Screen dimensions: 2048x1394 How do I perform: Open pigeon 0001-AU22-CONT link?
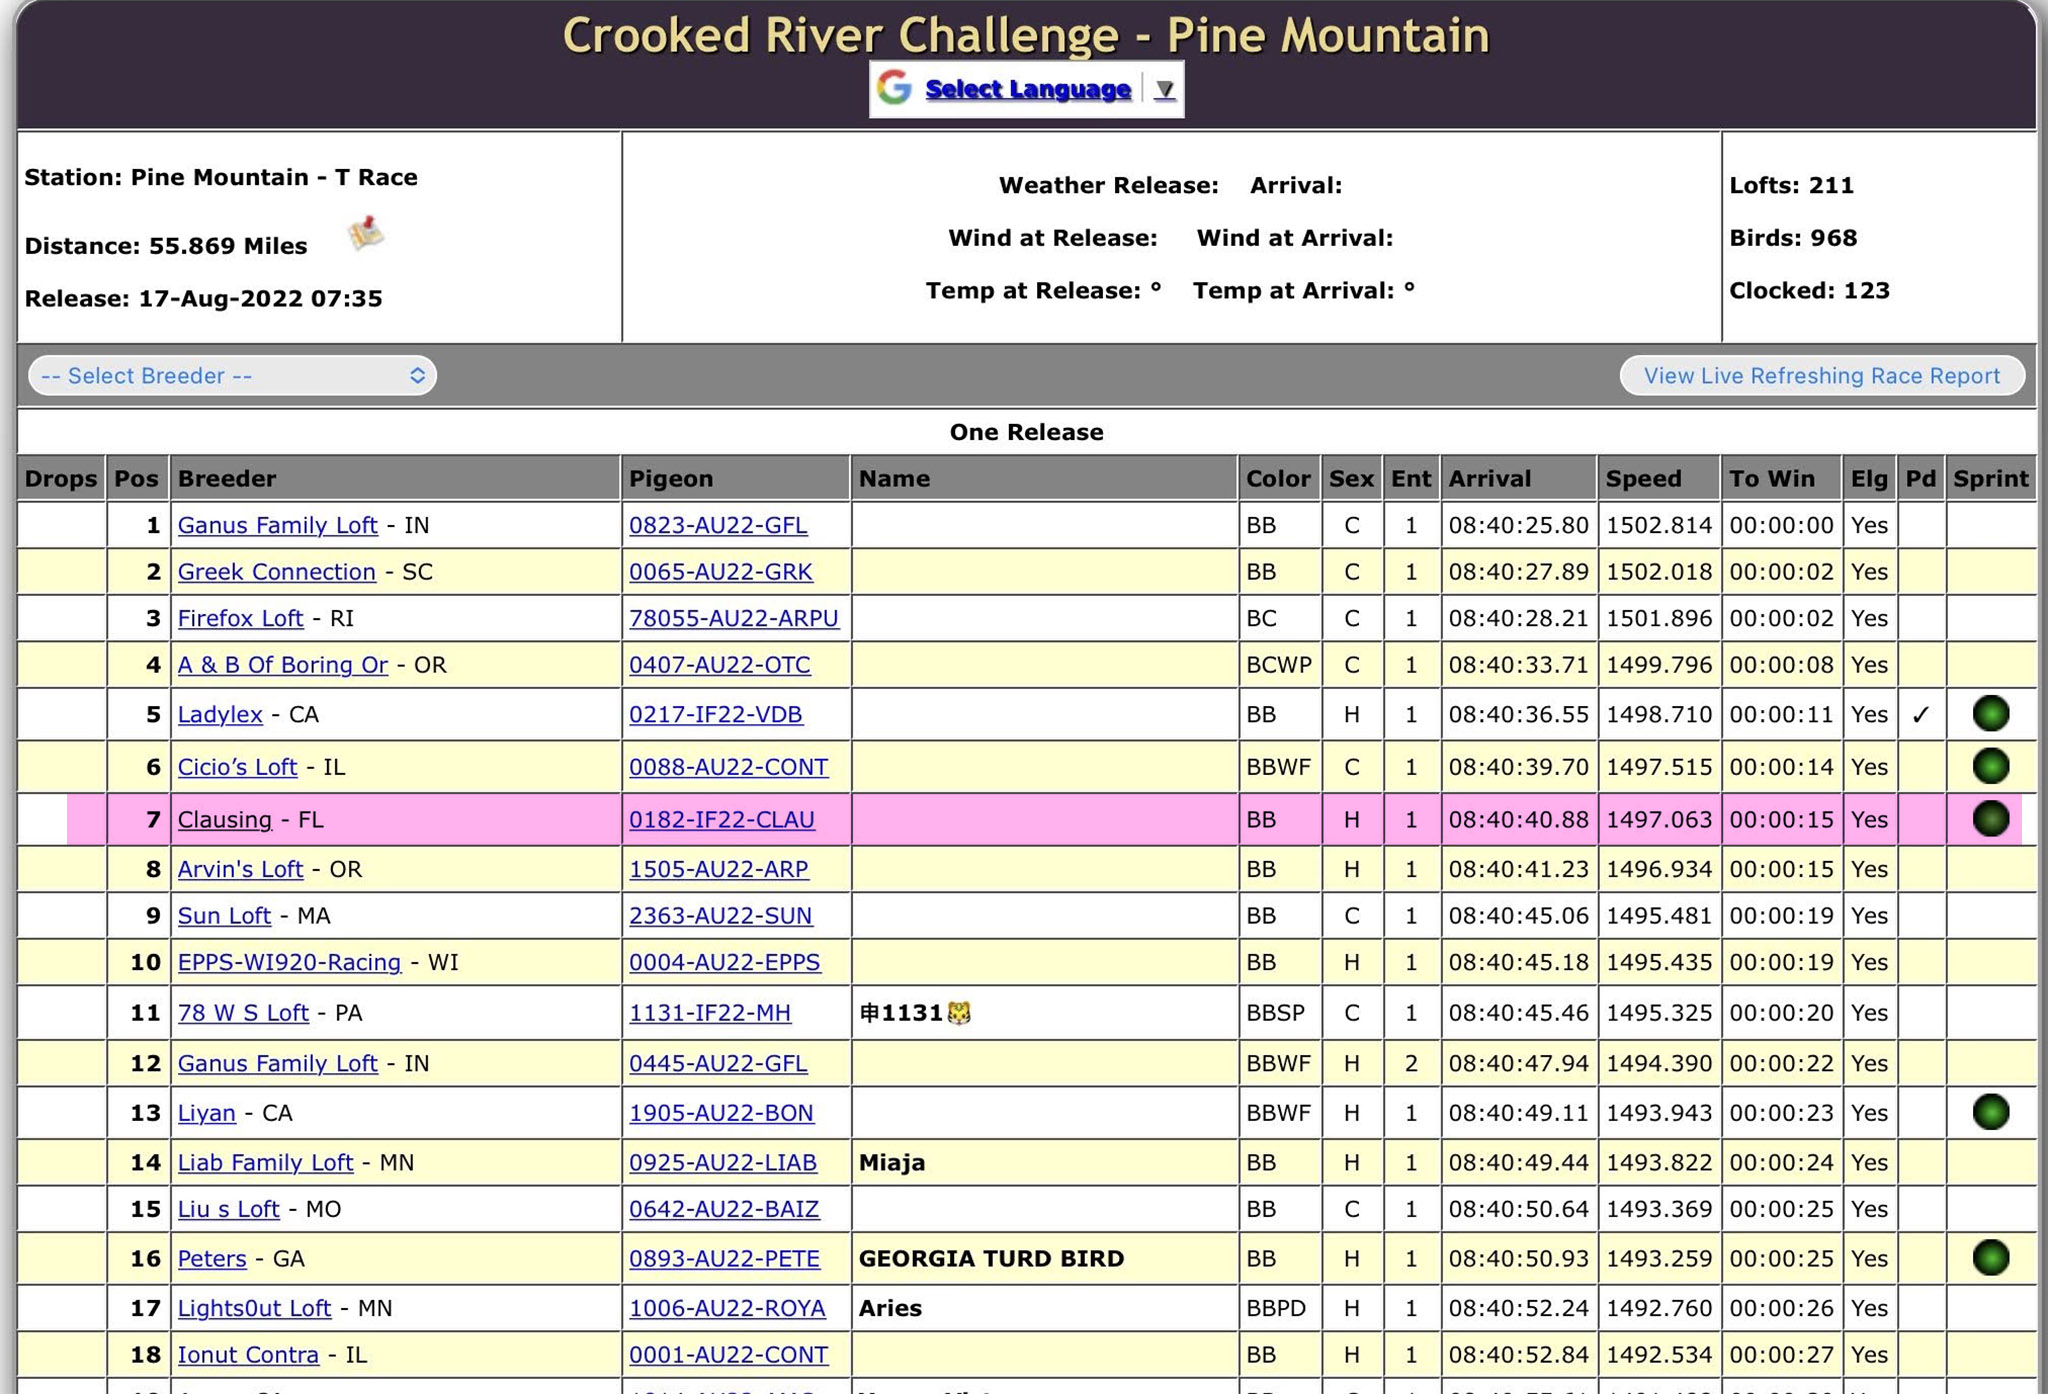[728, 1355]
